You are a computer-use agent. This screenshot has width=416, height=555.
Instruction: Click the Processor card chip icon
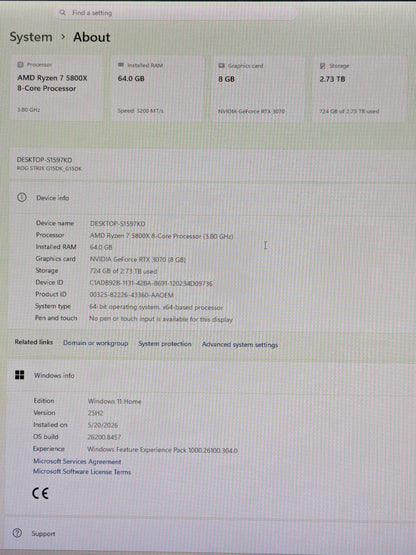click(20, 65)
